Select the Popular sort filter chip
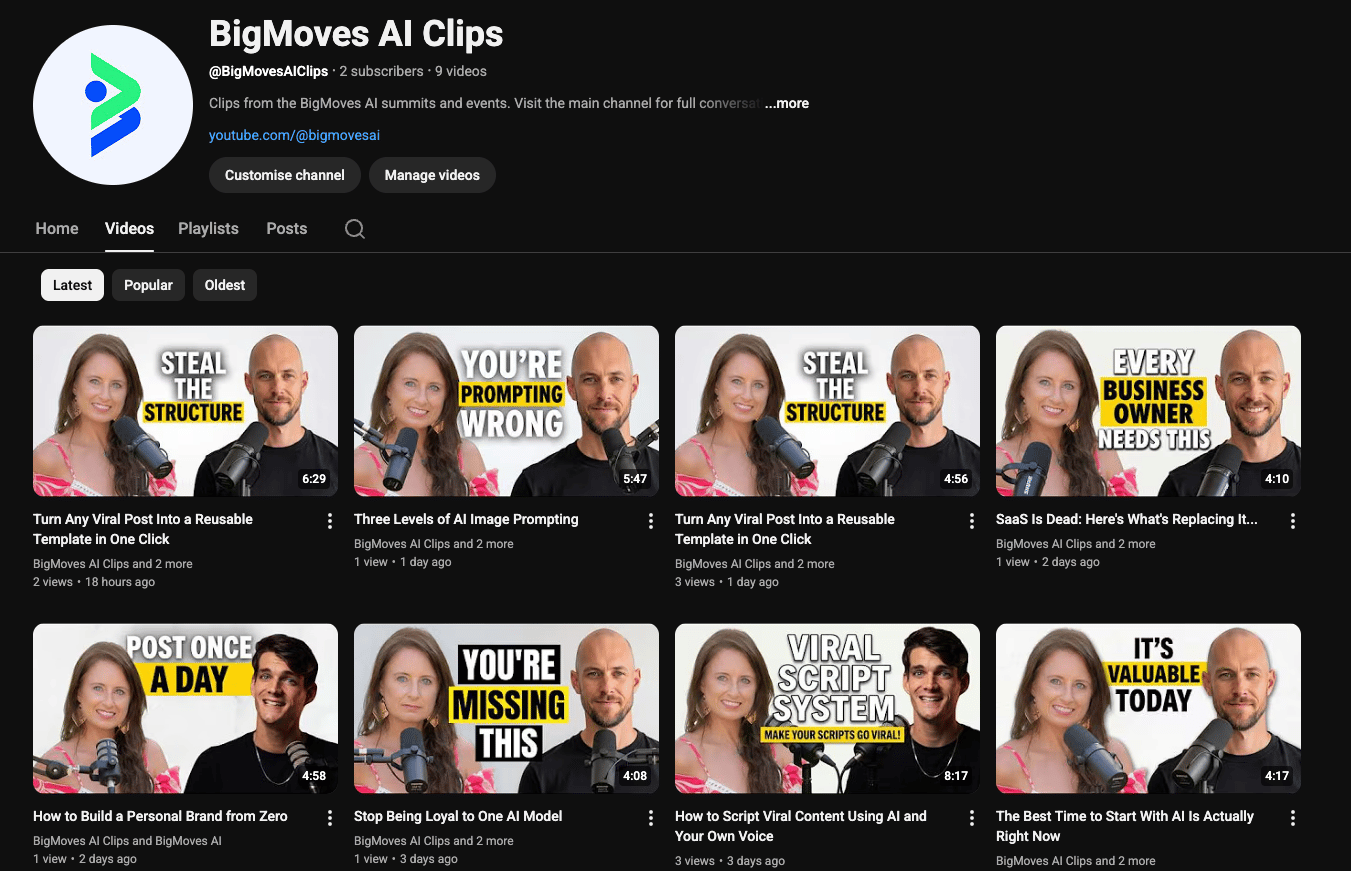Viewport: 1351px width, 871px height. click(148, 285)
